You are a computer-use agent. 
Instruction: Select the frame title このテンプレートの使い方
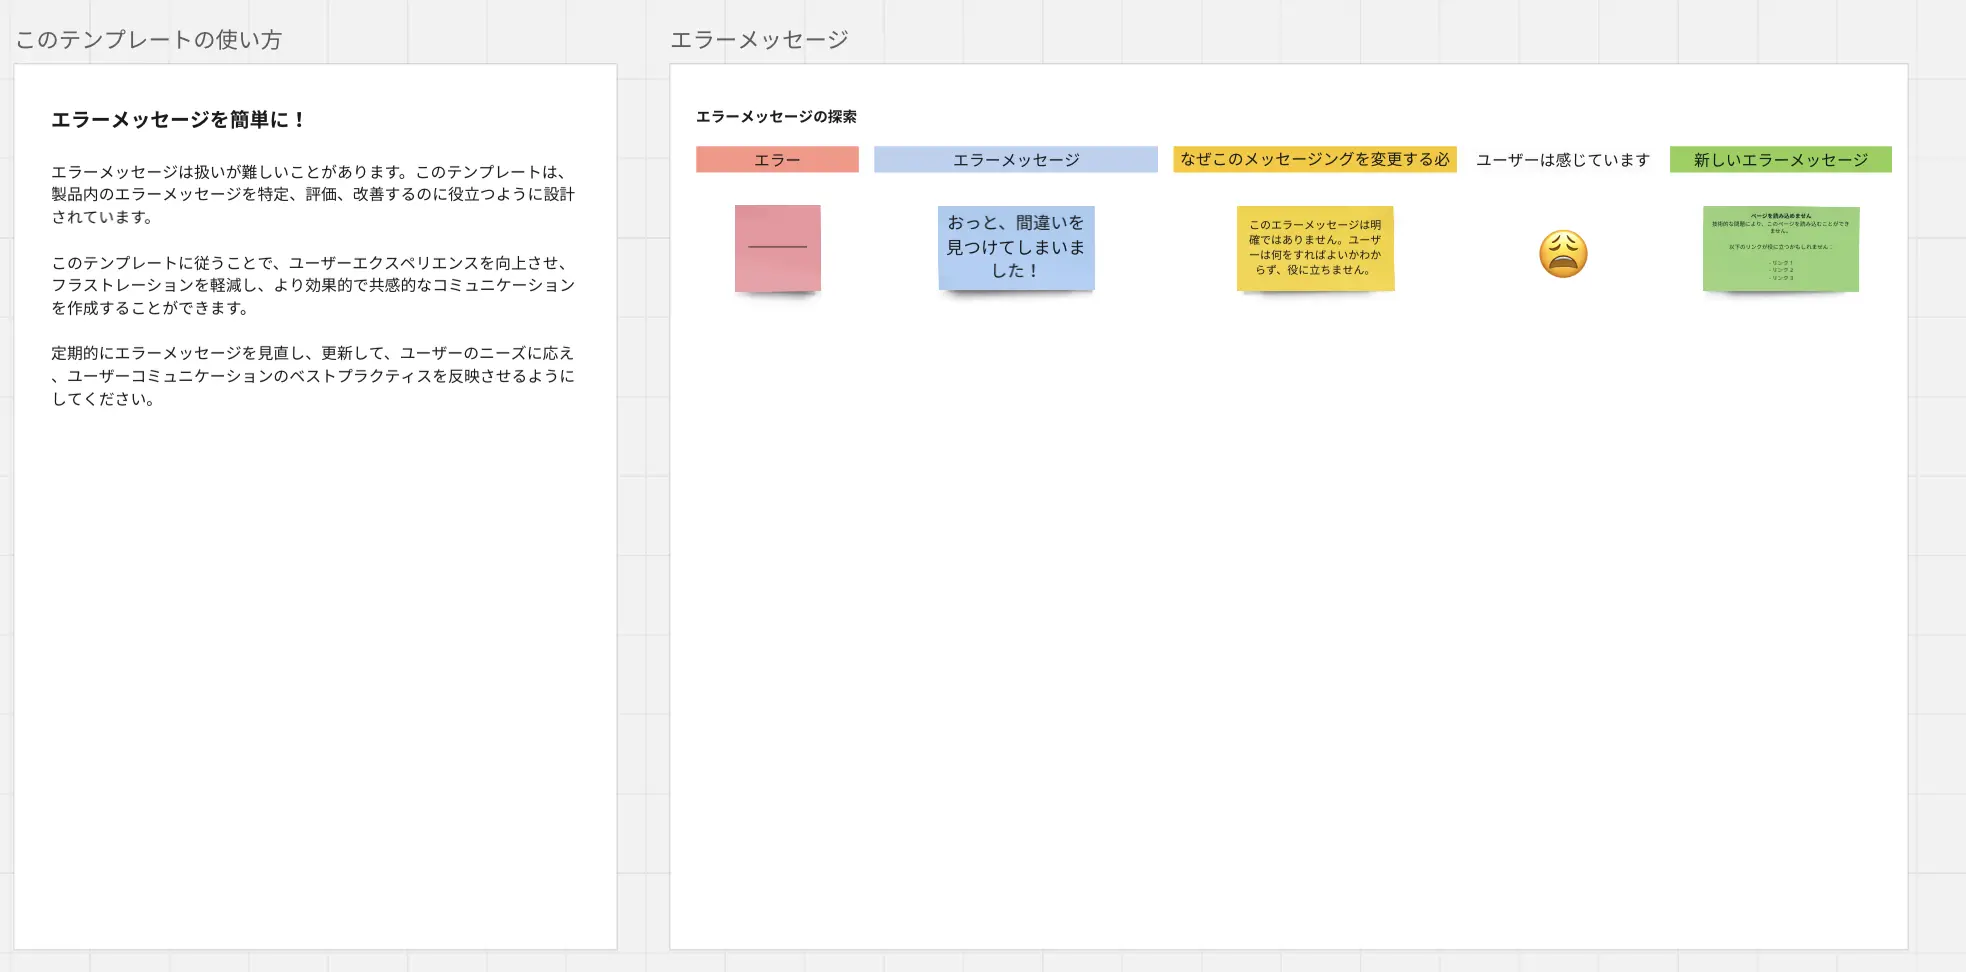point(149,40)
